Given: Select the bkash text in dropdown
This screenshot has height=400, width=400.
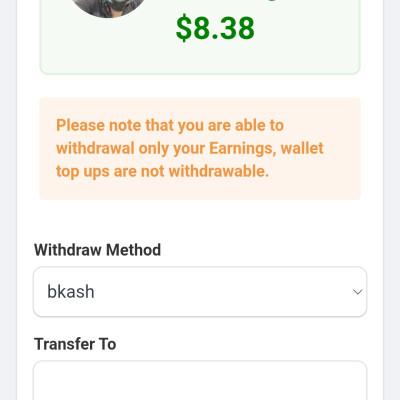Looking at the screenshot, I should pyautogui.click(x=71, y=292).
